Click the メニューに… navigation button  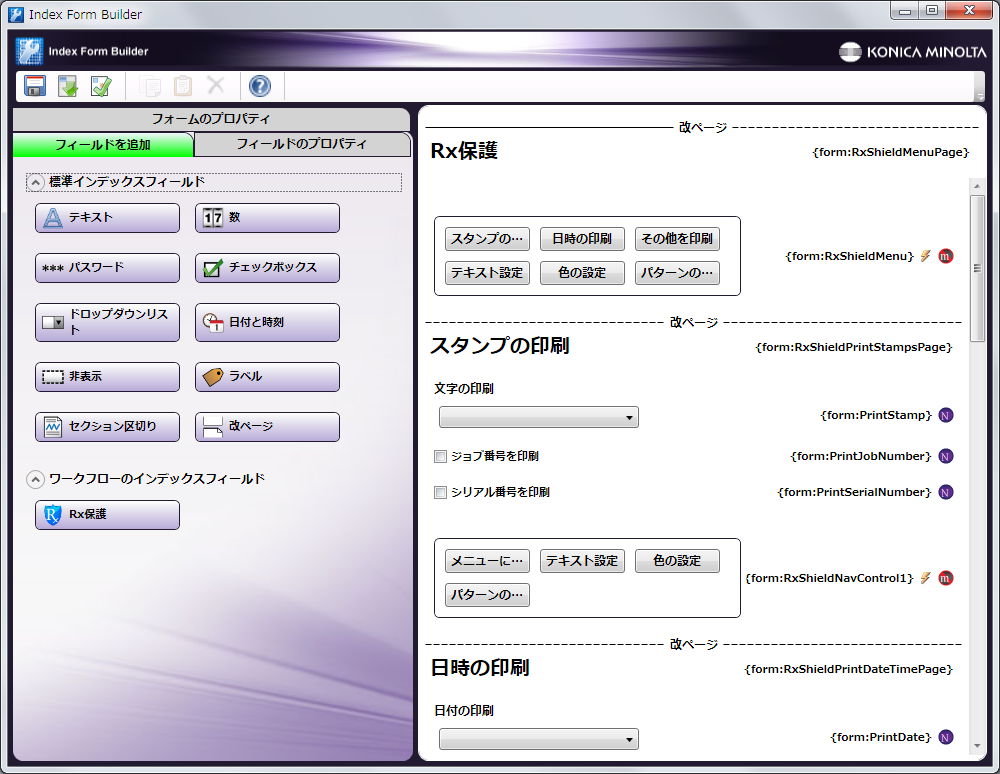[x=487, y=561]
